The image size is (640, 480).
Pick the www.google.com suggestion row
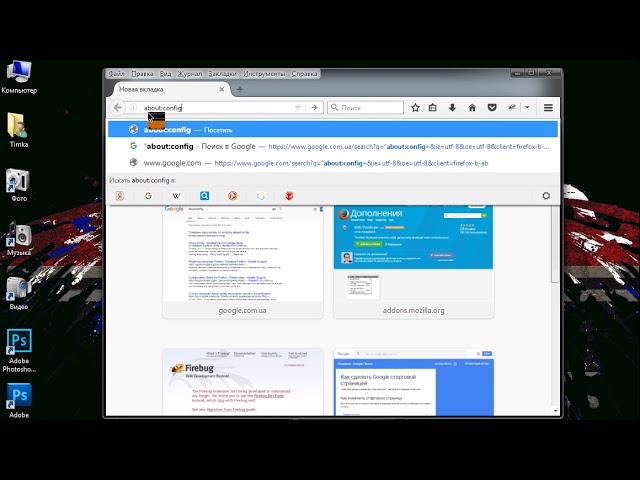333,162
